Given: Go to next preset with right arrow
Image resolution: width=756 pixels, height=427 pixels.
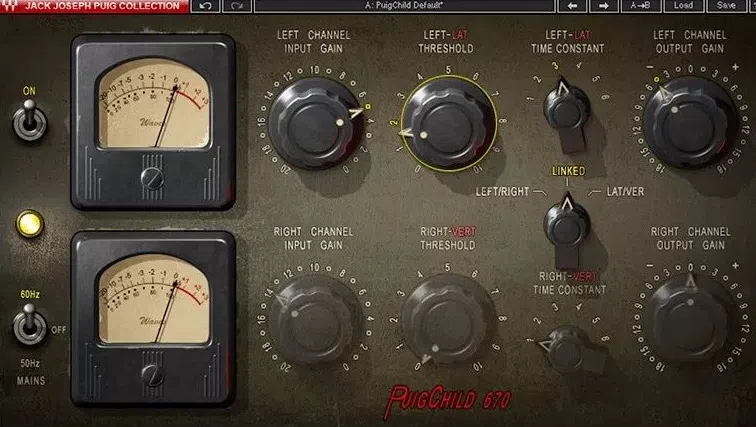Looking at the screenshot, I should point(603,6).
